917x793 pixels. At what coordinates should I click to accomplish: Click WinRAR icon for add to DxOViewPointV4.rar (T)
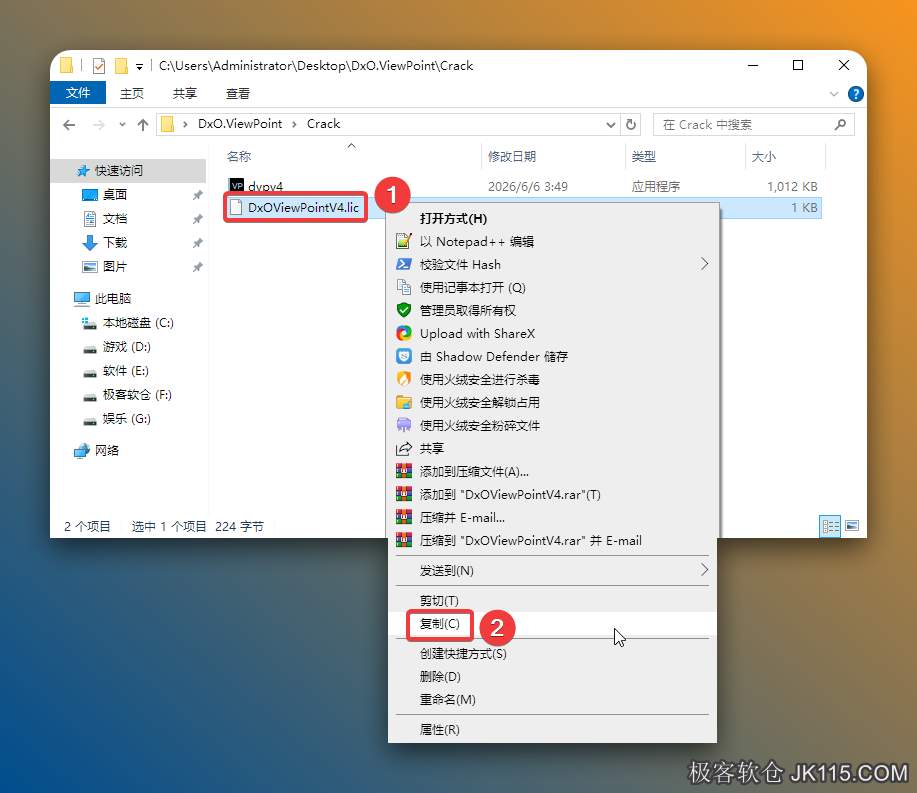pos(404,494)
